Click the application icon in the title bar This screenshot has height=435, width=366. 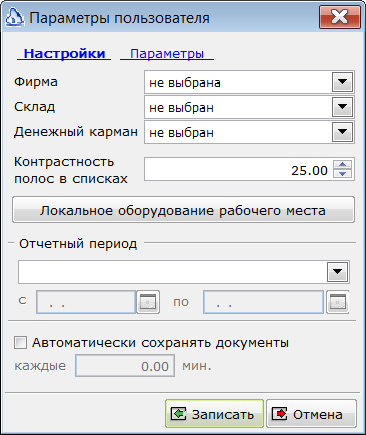(14, 18)
